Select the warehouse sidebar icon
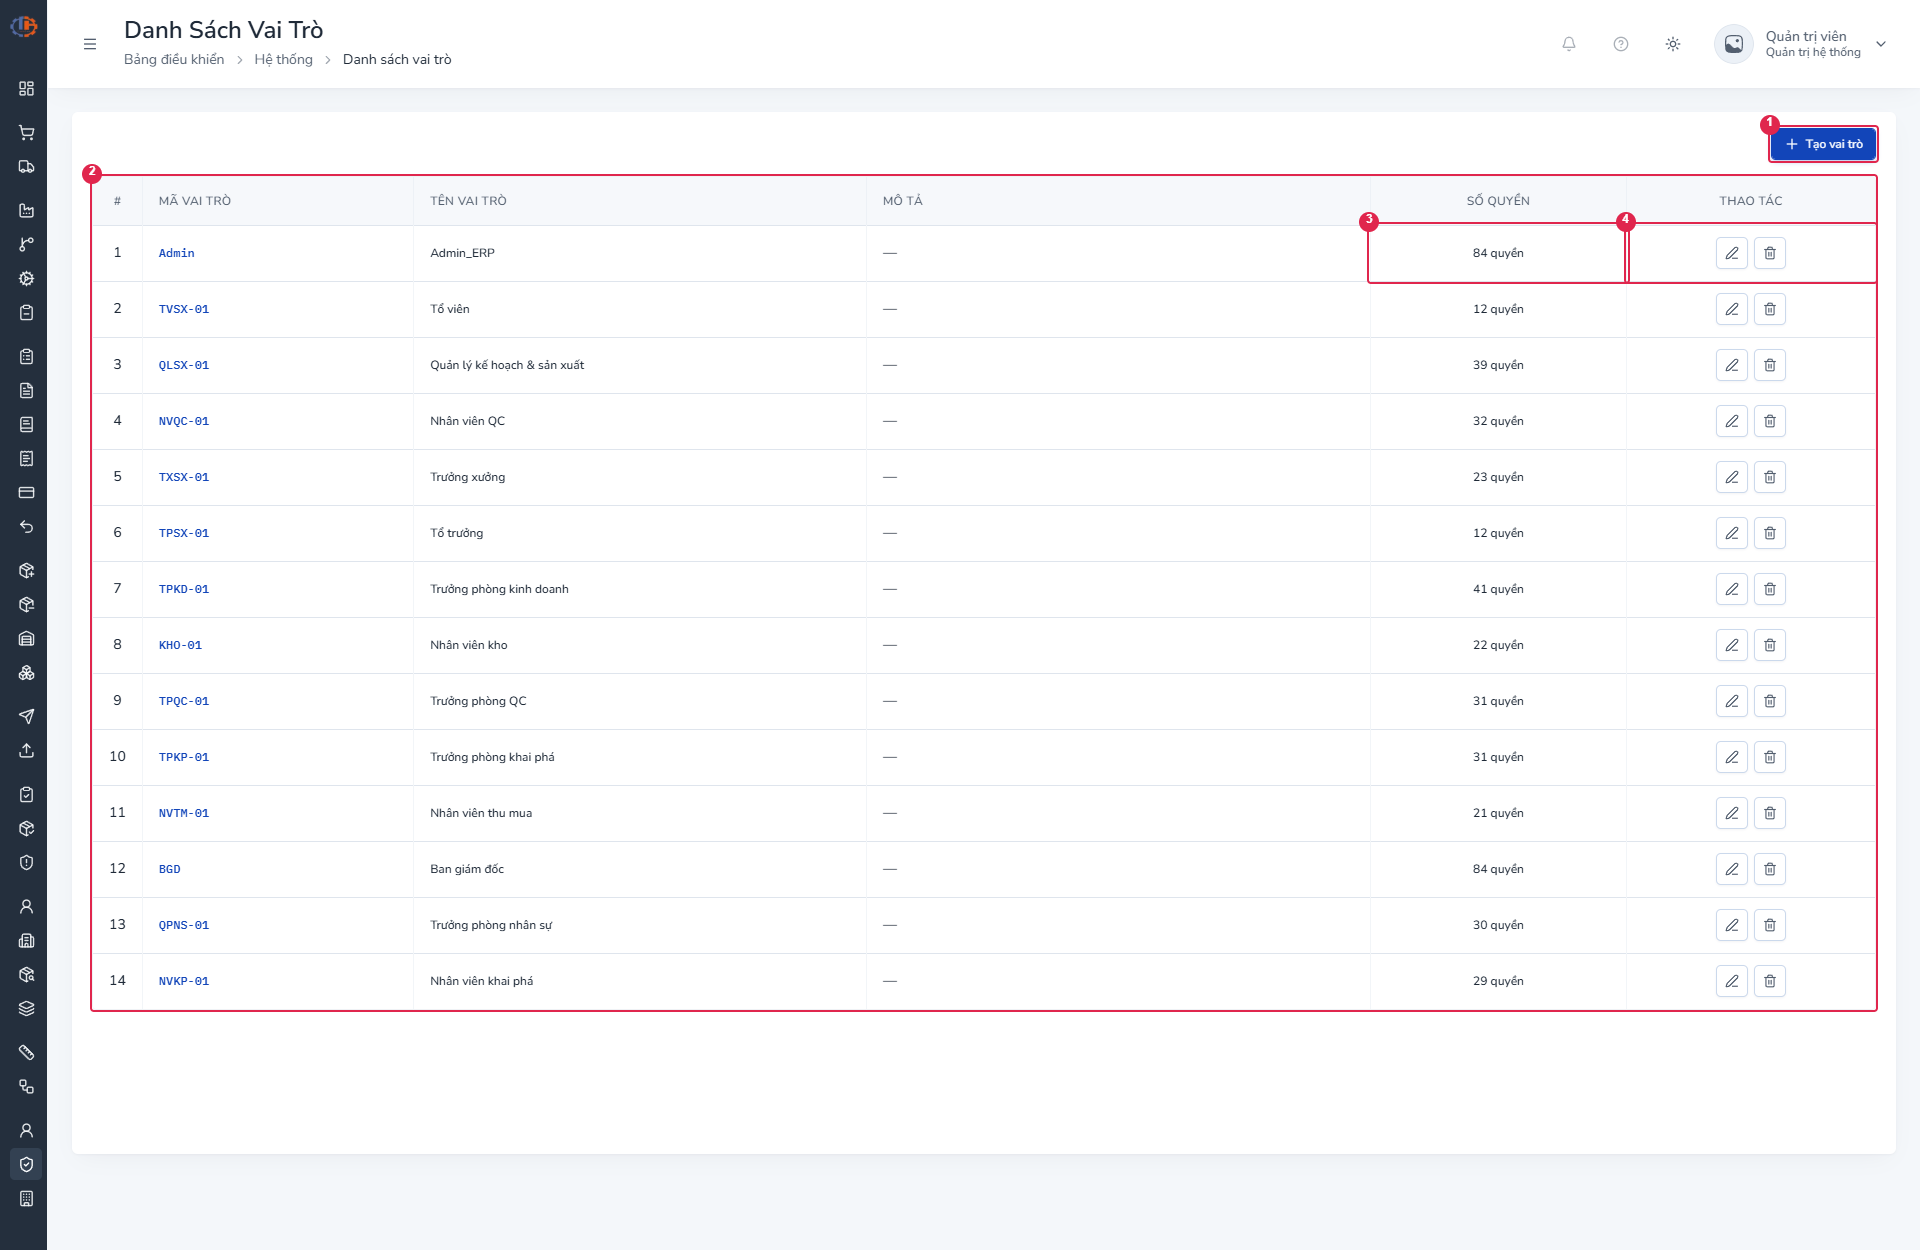1920x1250 pixels. [x=27, y=639]
